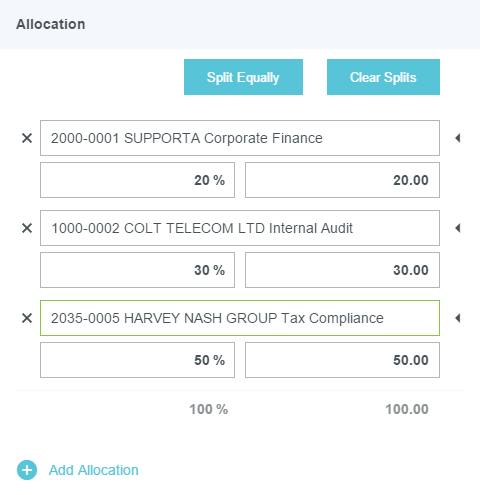Screen dimensions: 480x495
Task: Click the 20.00 amount field
Action: tap(342, 180)
